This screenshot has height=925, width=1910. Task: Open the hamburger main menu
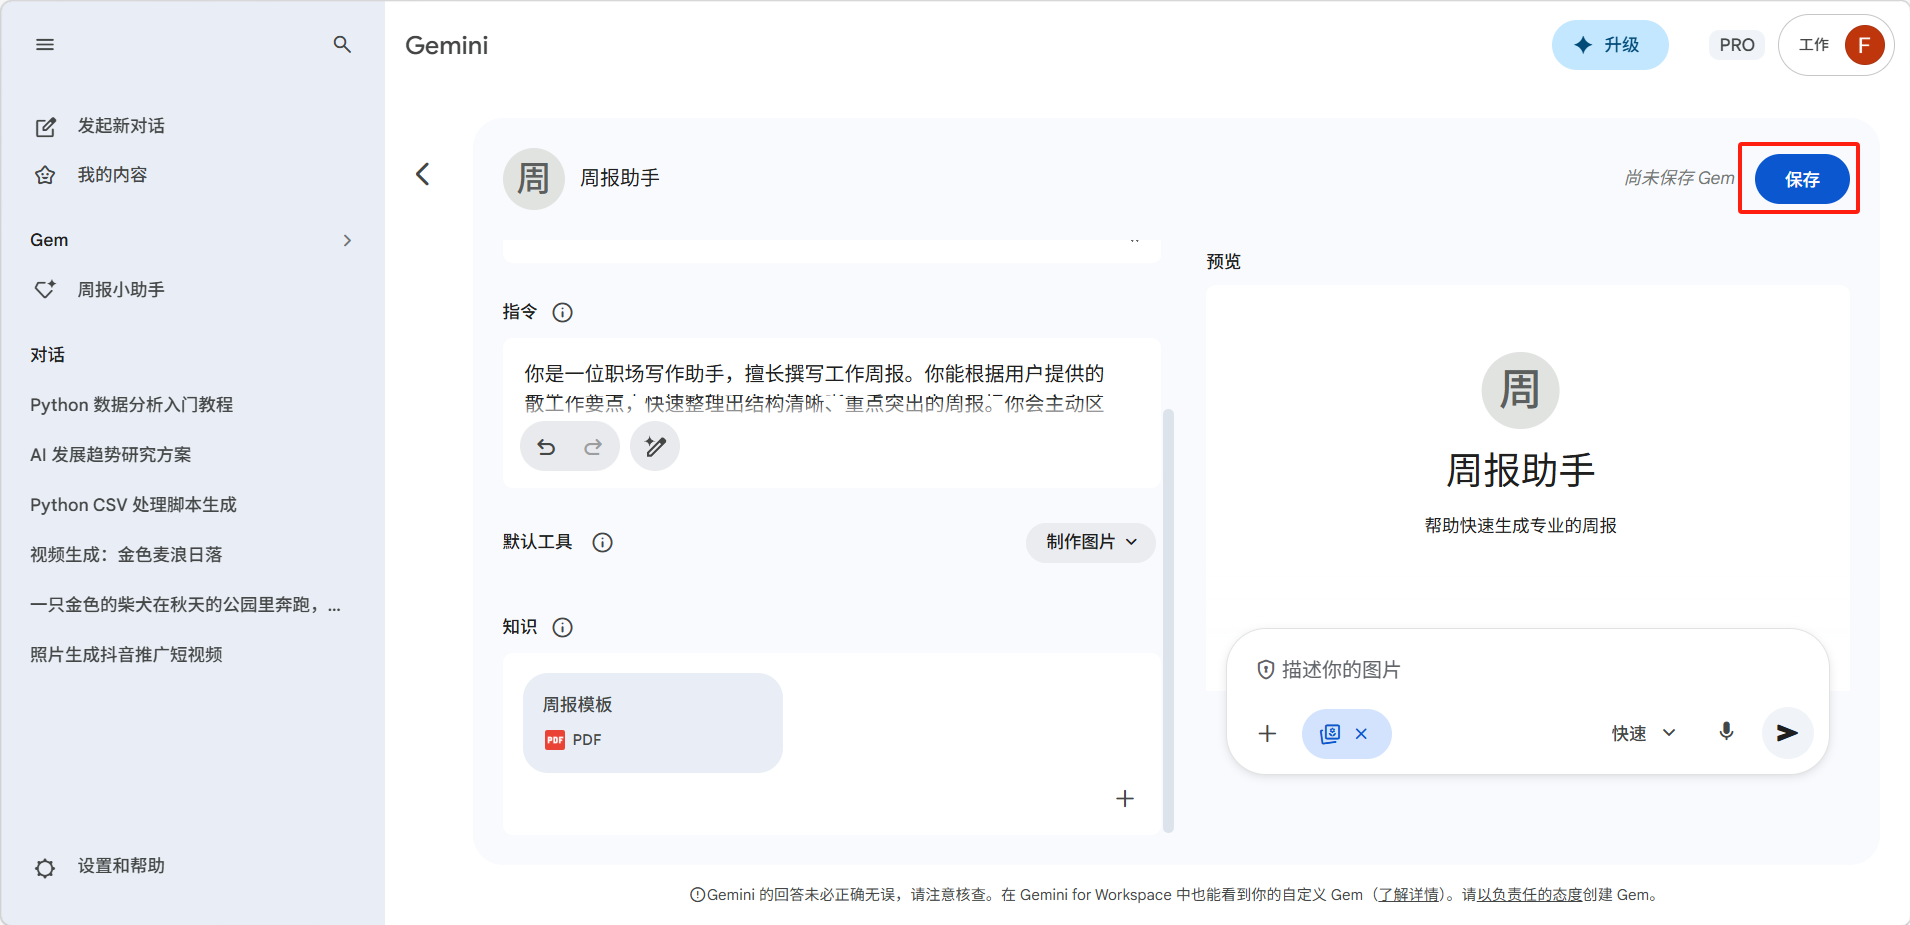pyautogui.click(x=45, y=45)
